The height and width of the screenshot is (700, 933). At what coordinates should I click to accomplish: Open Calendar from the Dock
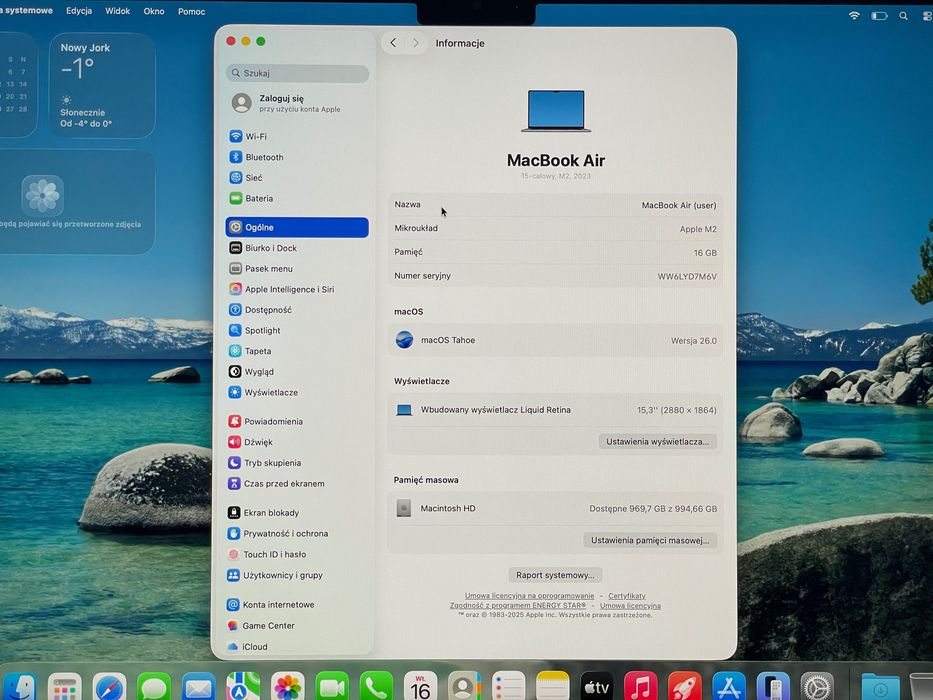tap(421, 687)
